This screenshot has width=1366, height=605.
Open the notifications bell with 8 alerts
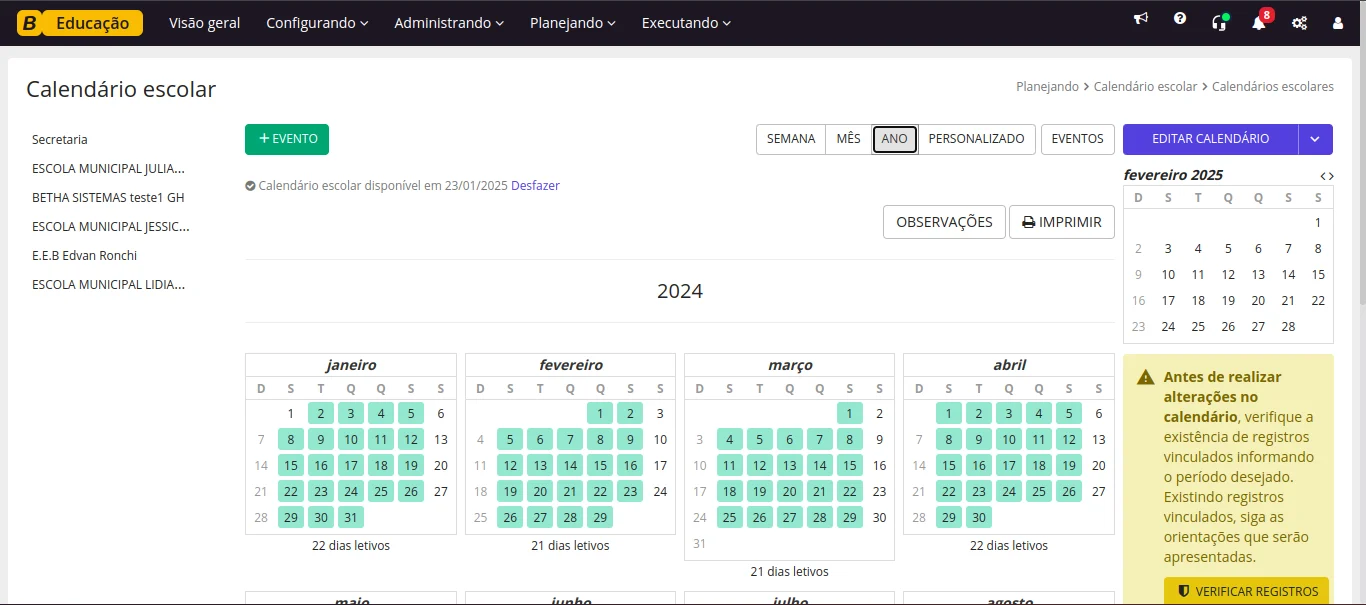[1259, 22]
